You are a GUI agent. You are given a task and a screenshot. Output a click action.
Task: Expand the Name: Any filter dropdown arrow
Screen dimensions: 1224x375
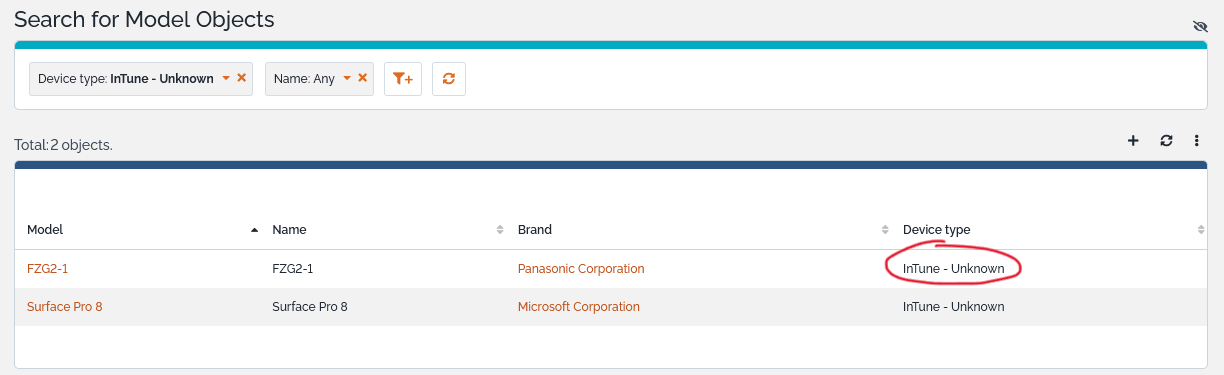point(347,78)
